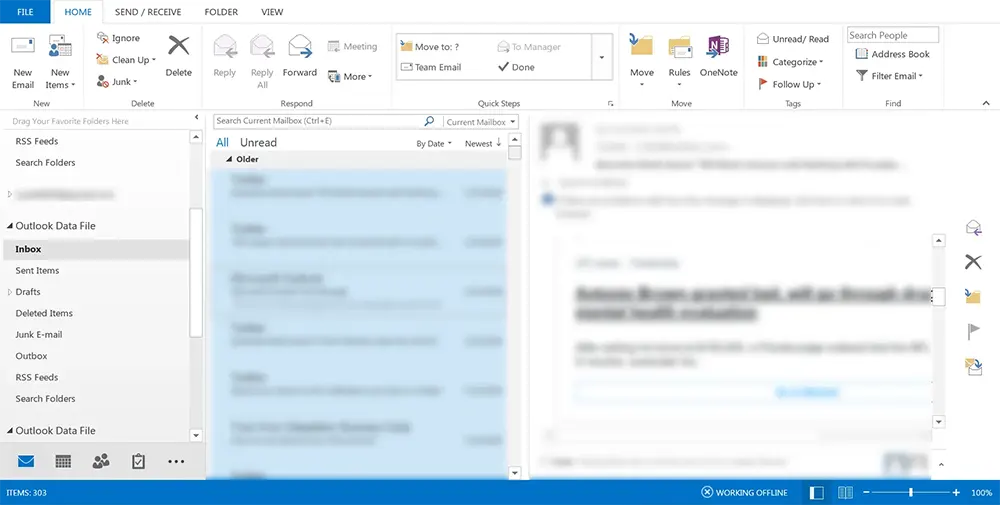Click the mark-read envelope quick-action icon
The width and height of the screenshot is (1000, 505).
973,367
